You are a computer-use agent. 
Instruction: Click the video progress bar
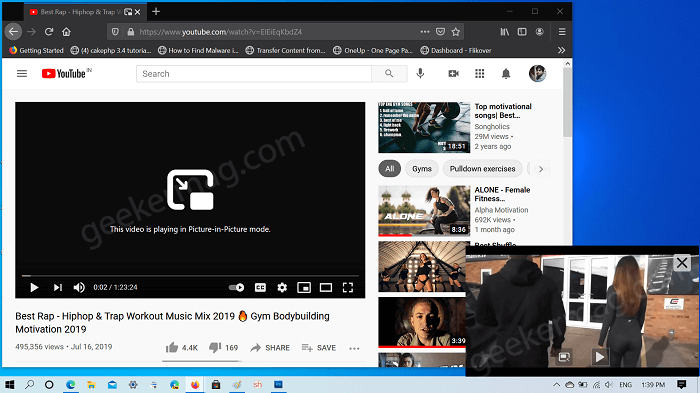190,276
